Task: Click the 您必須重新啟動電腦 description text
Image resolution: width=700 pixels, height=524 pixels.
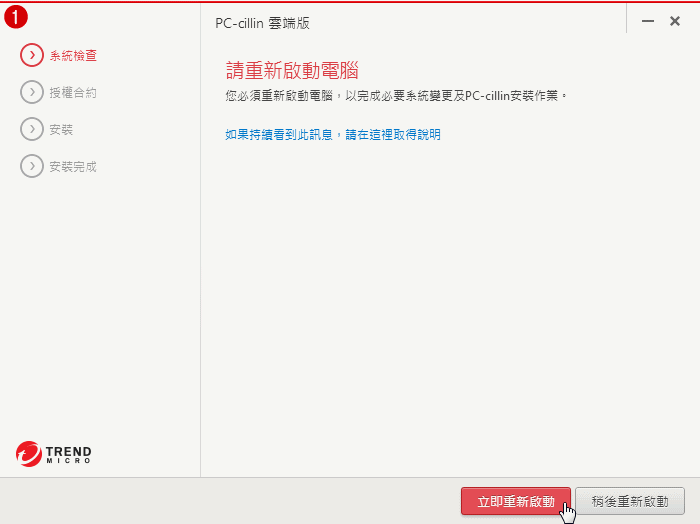Action: pos(396,96)
